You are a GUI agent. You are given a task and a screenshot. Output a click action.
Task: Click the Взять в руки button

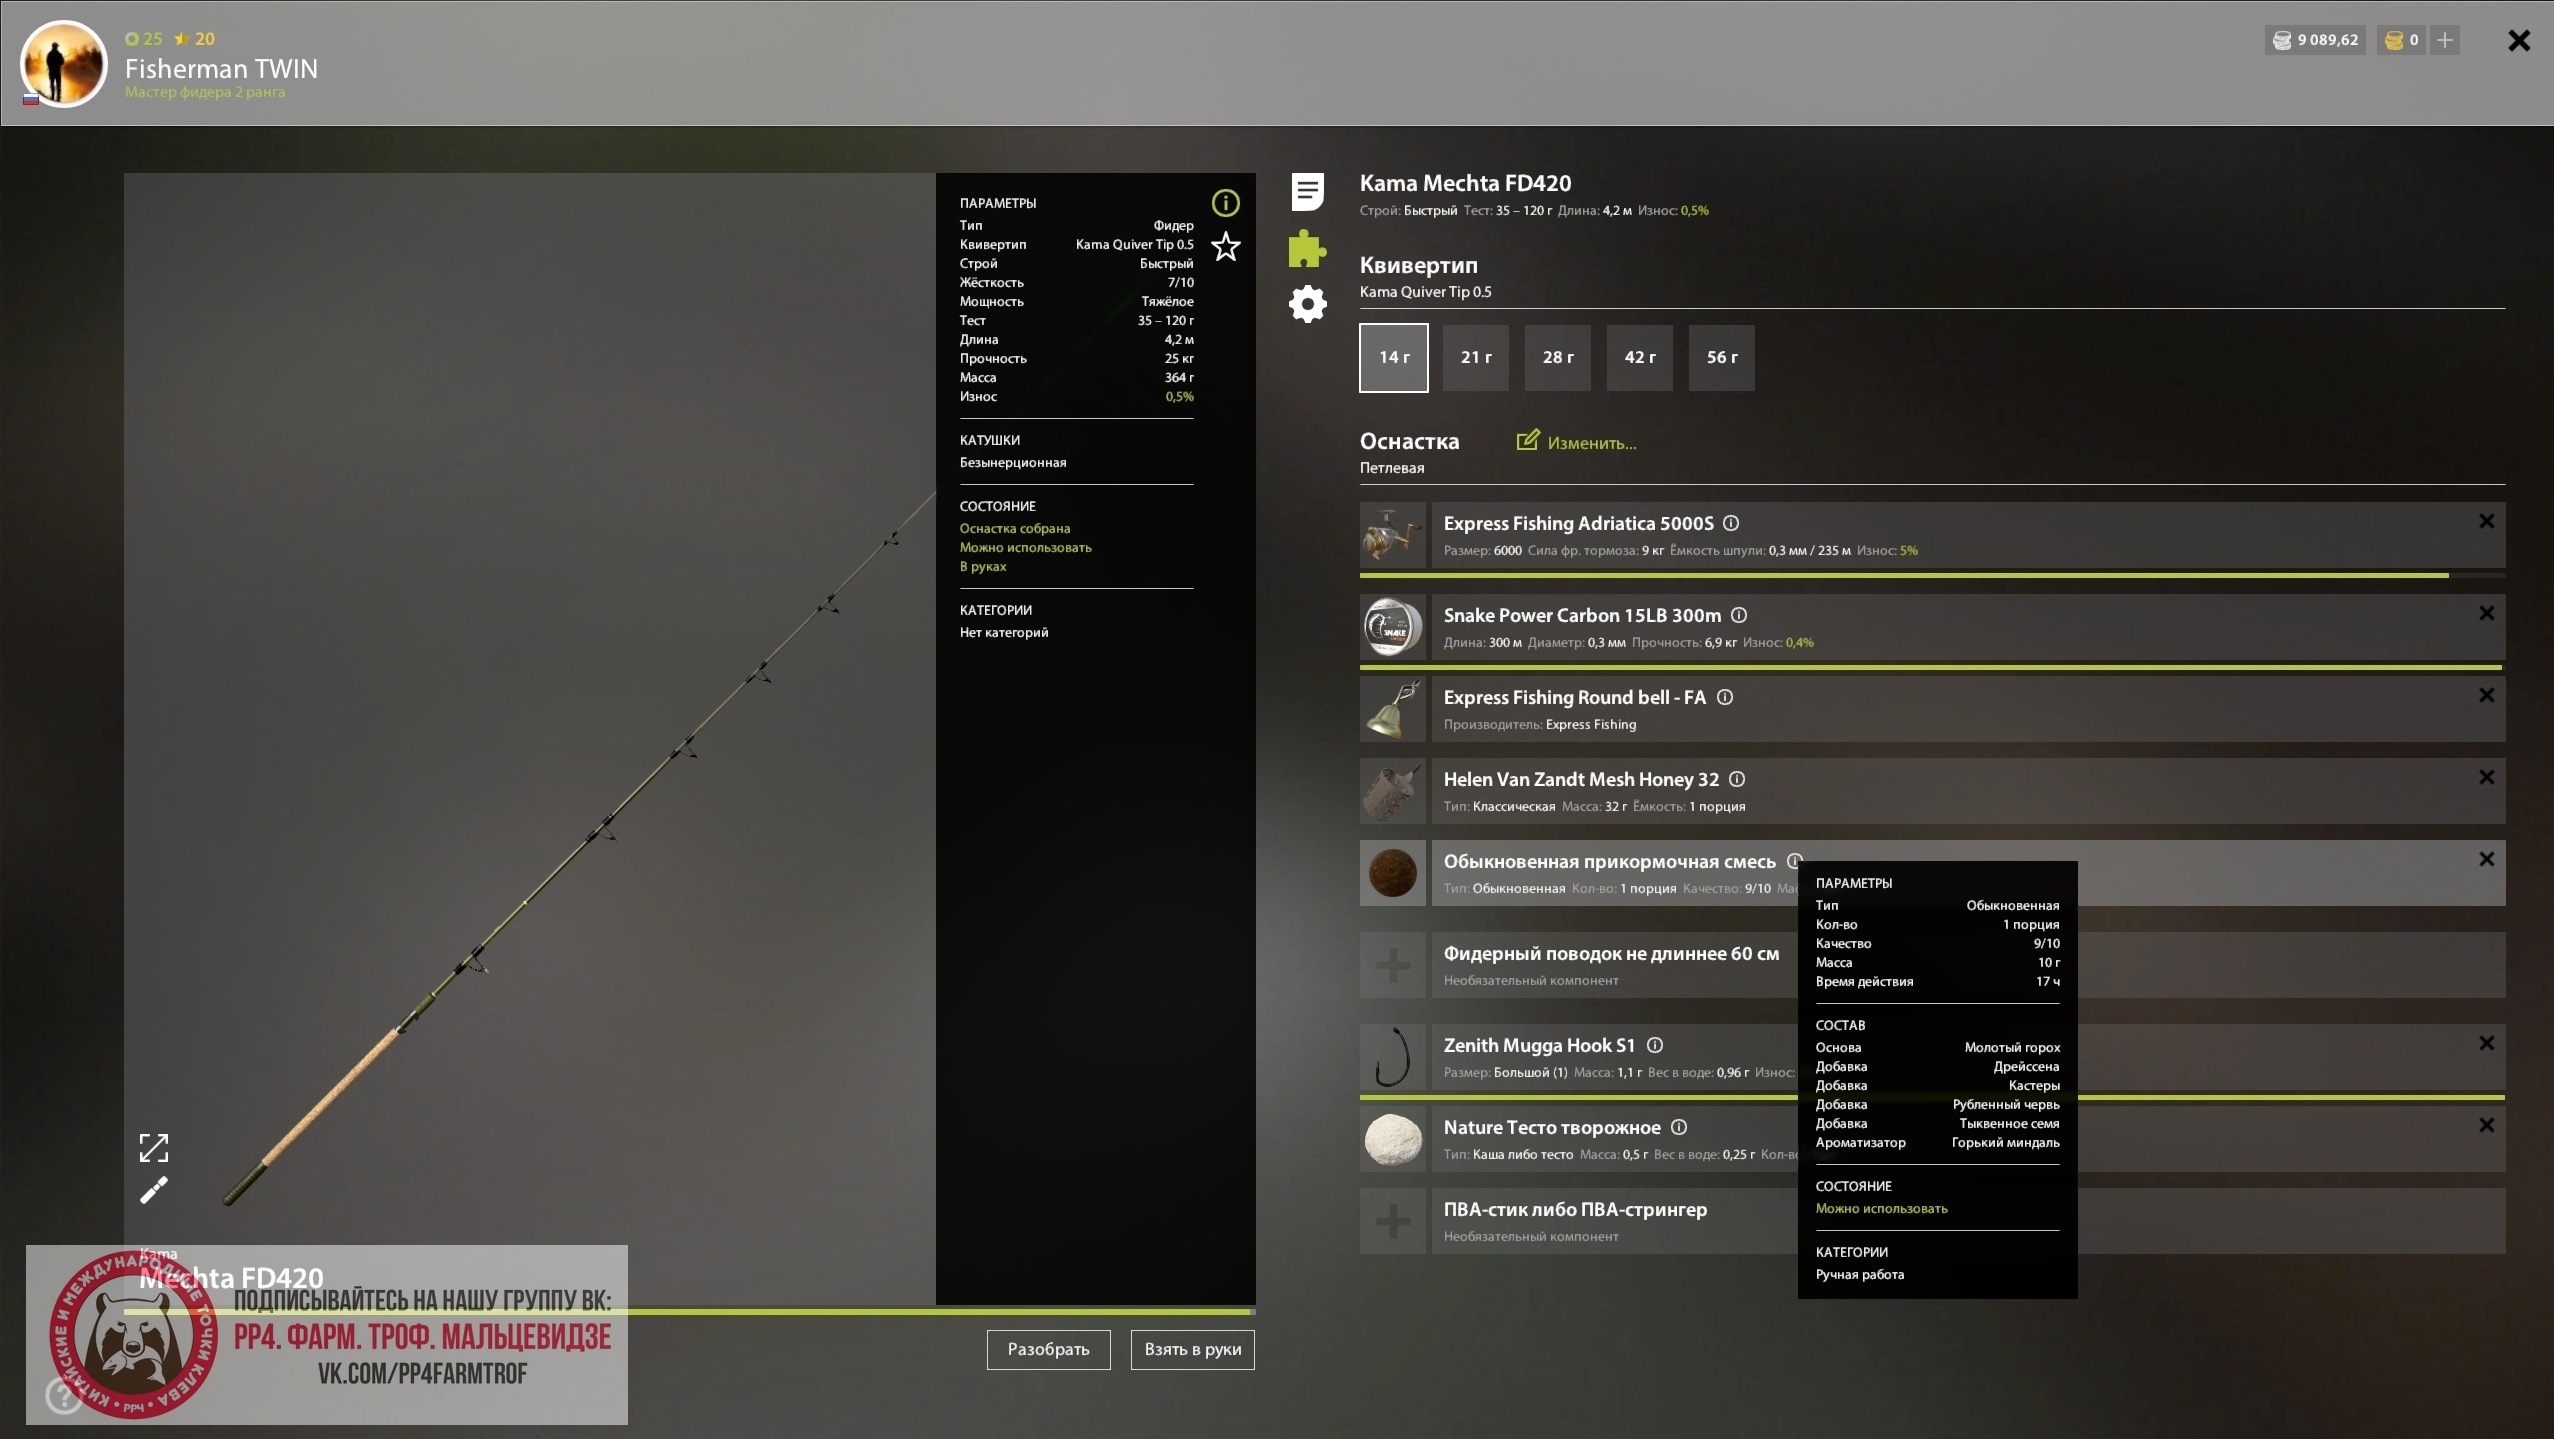pos(1192,1350)
